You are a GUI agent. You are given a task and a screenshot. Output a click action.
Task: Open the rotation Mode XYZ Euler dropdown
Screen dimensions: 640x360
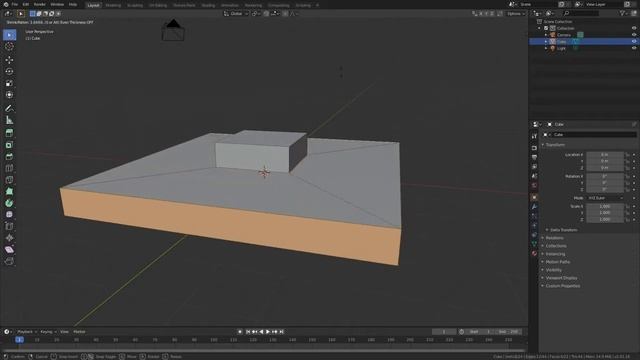tap(605, 198)
